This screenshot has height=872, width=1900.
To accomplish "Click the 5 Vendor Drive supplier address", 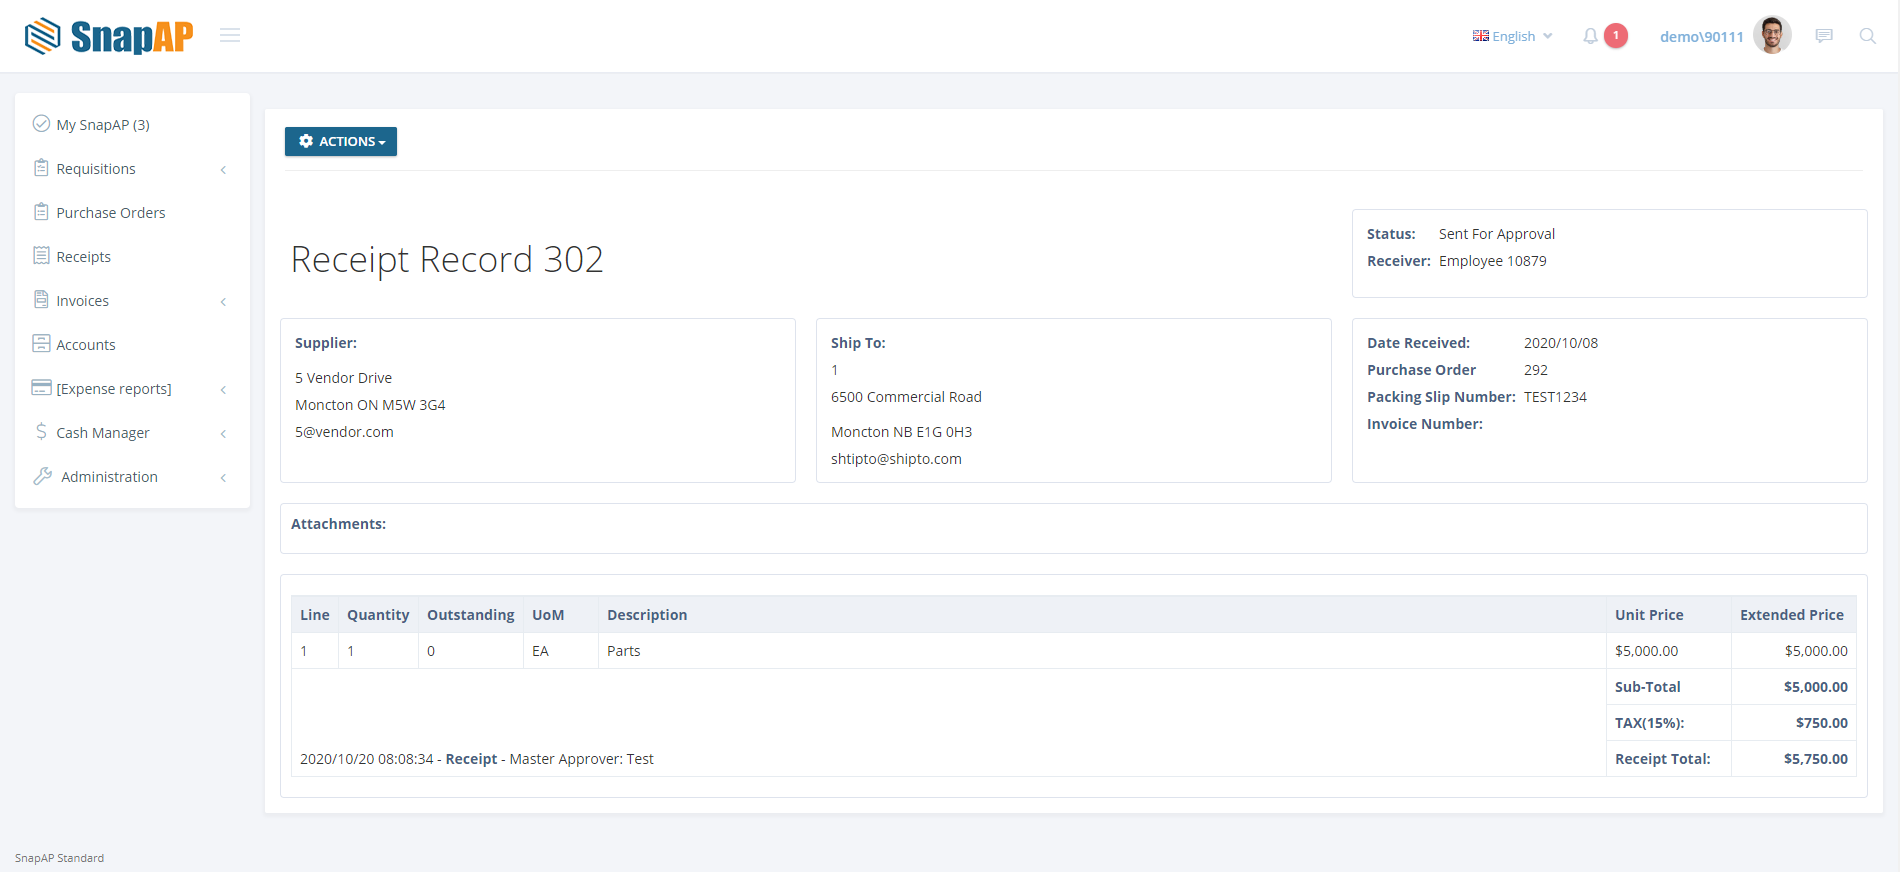I will (343, 378).
